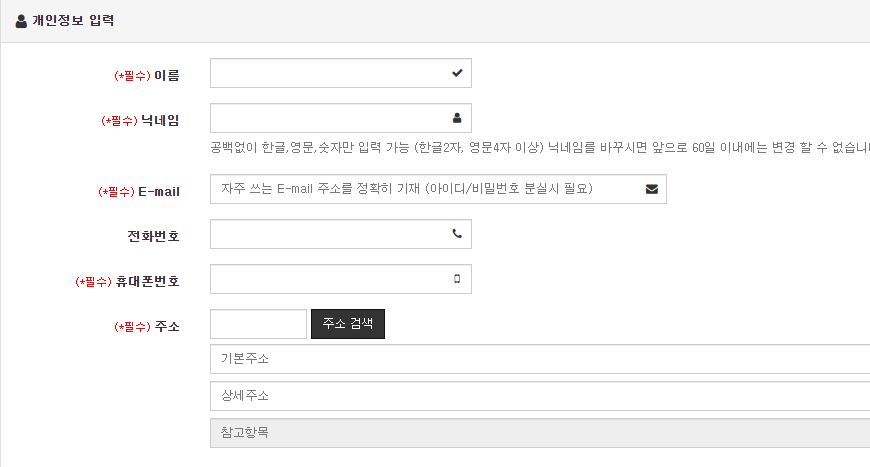The image size is (870, 467).
Task: Focus the 상세주소 input field
Action: pyautogui.click(x=540, y=396)
